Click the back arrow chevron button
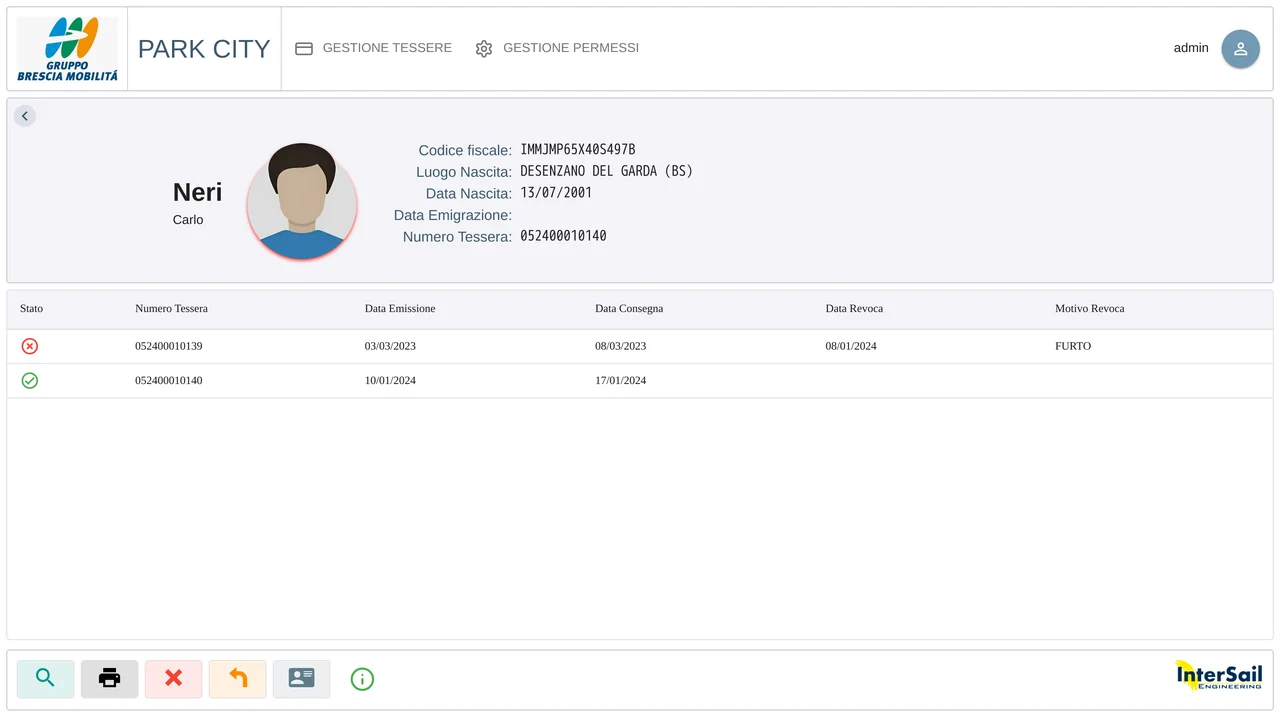The width and height of the screenshot is (1280, 720). pos(25,116)
